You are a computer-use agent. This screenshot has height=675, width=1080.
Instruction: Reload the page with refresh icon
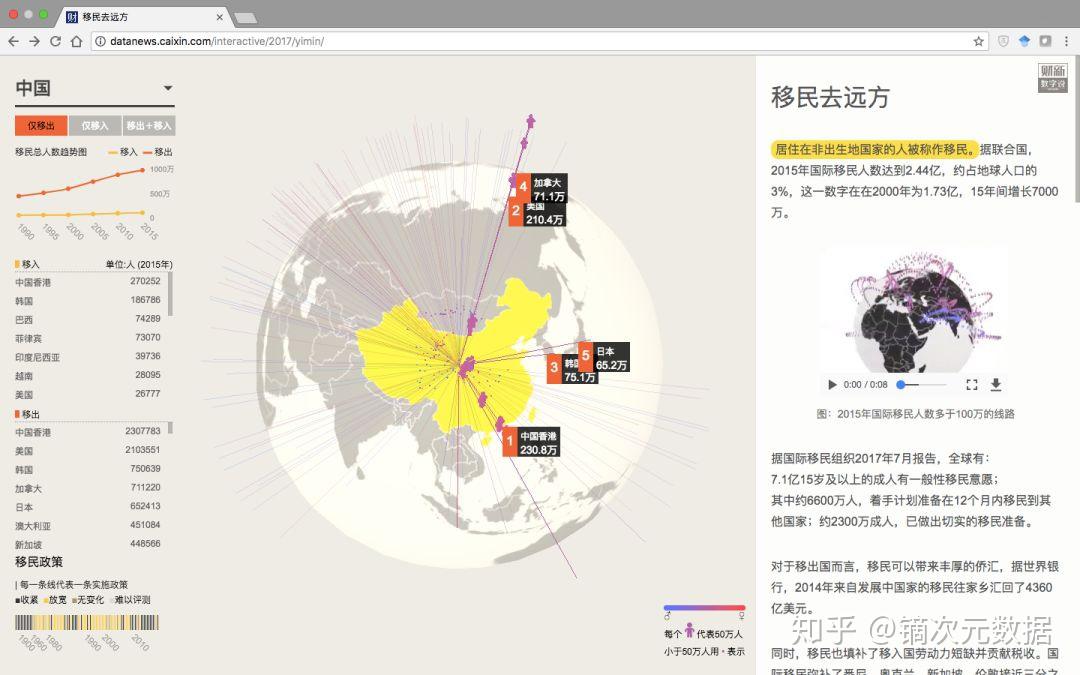coord(56,41)
